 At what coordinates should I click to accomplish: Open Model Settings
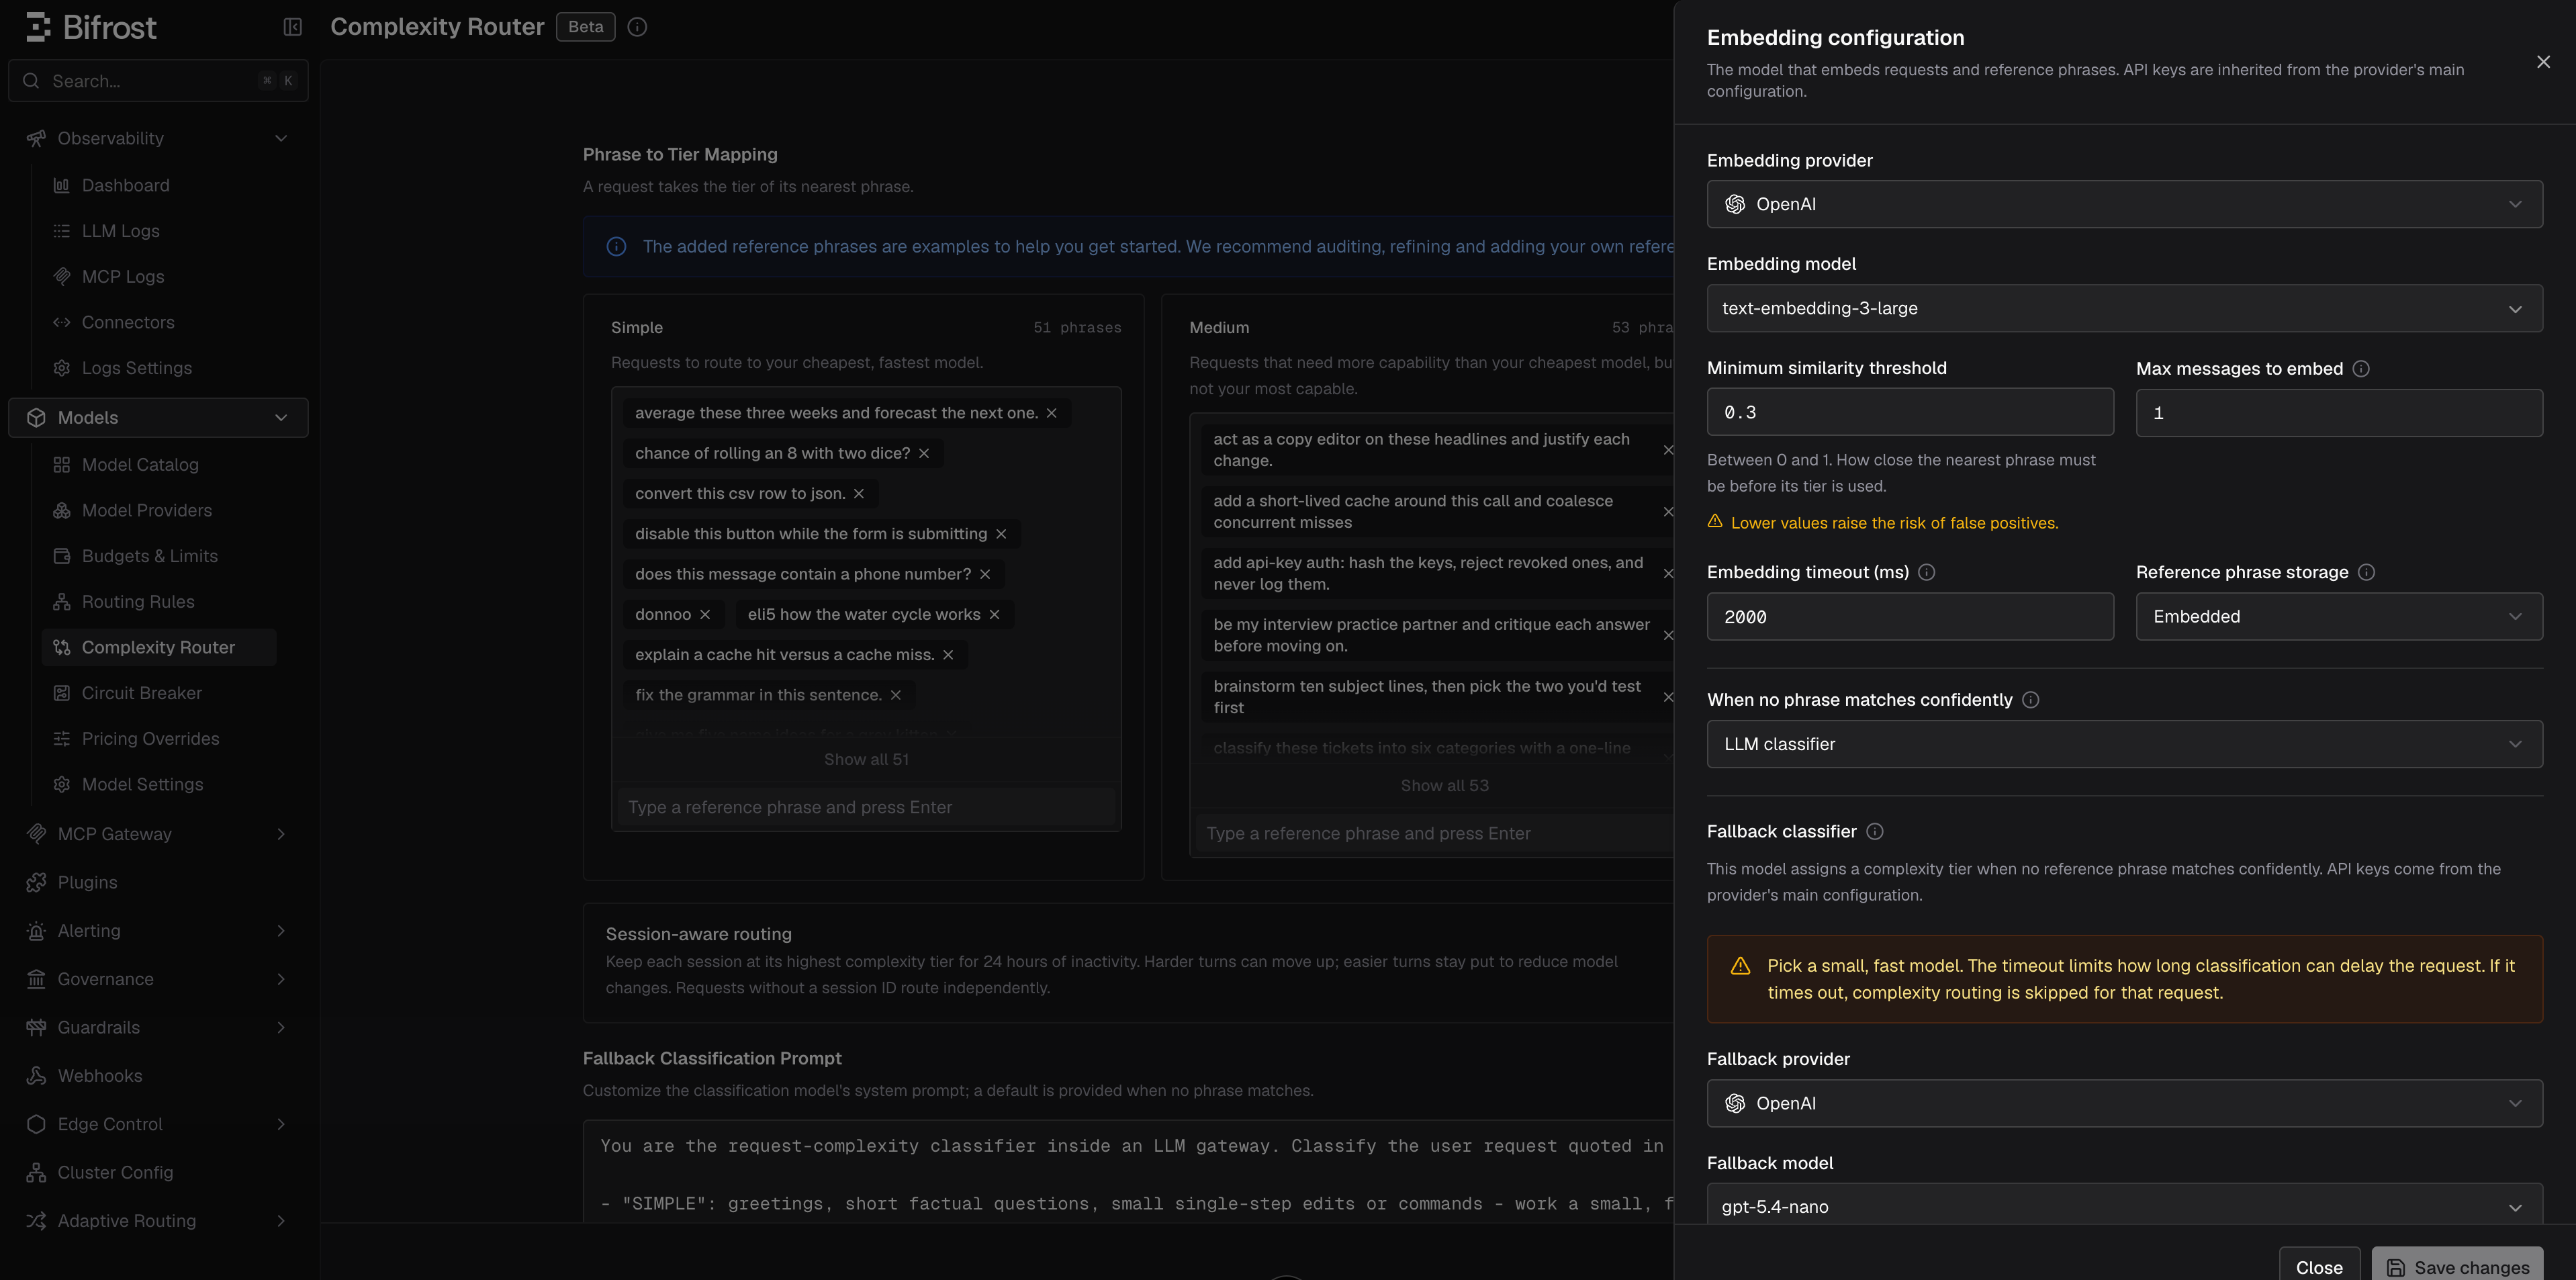(160, 784)
